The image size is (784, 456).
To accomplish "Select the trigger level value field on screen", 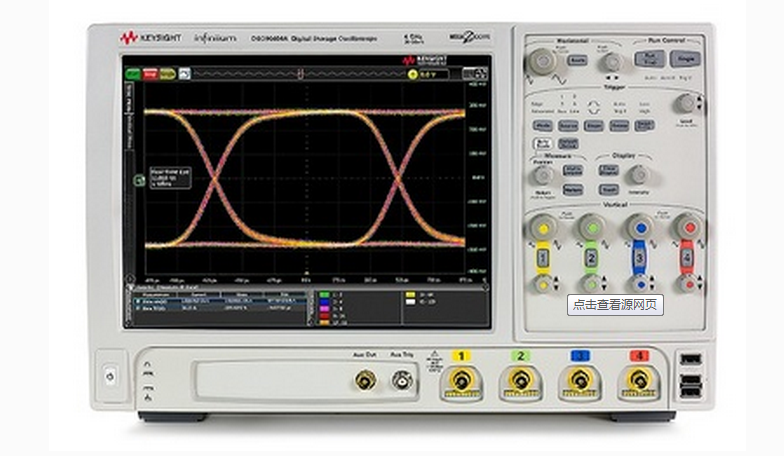I will 433,74.
